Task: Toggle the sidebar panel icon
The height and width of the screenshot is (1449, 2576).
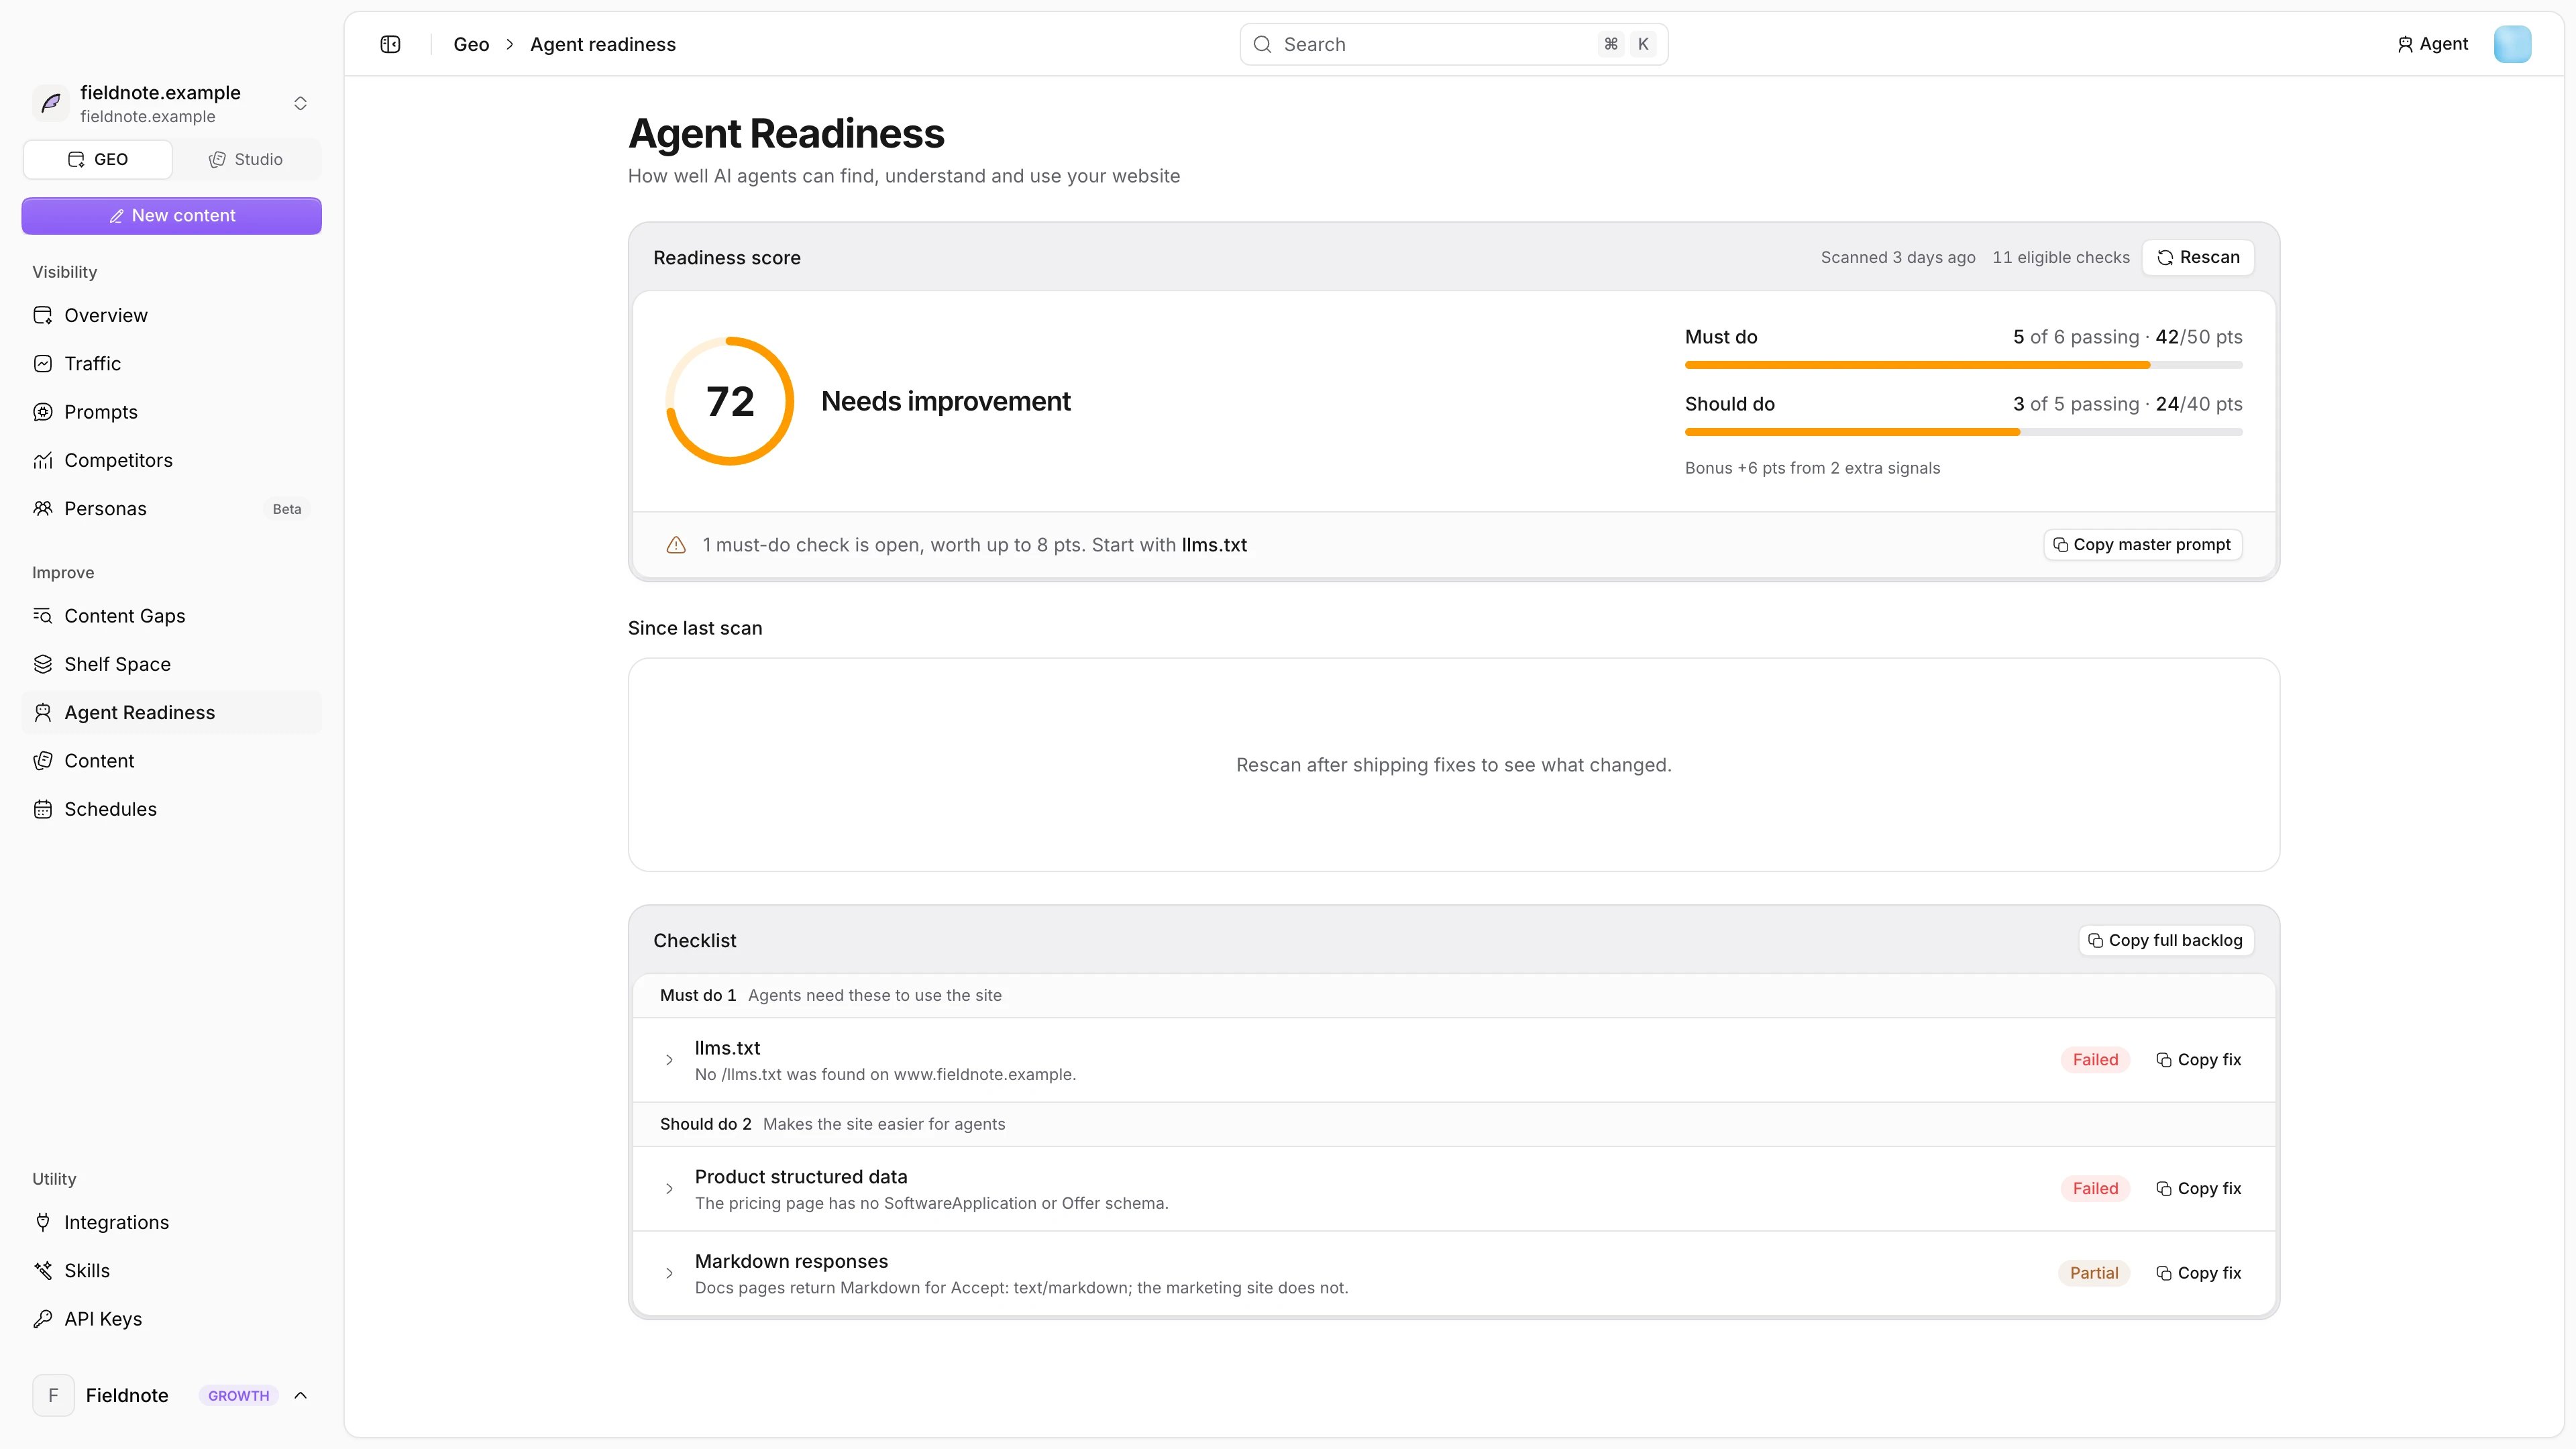Action: 390,44
